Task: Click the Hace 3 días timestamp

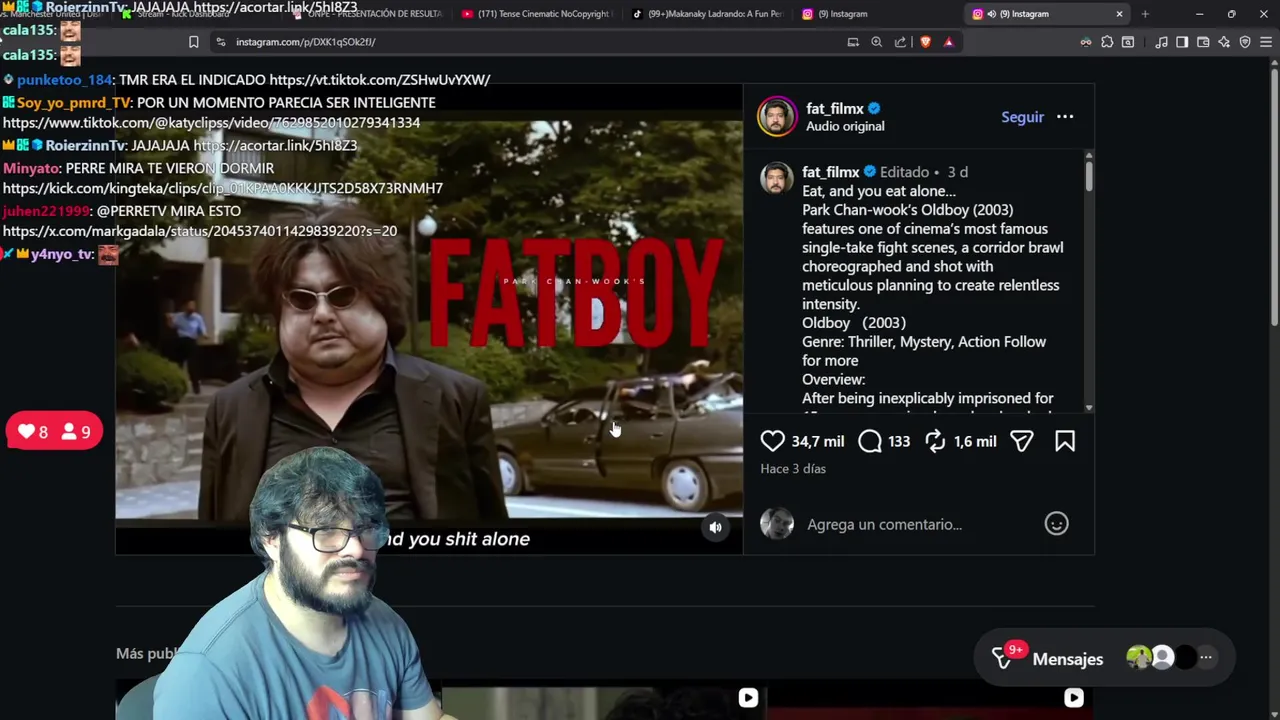Action: (793, 469)
